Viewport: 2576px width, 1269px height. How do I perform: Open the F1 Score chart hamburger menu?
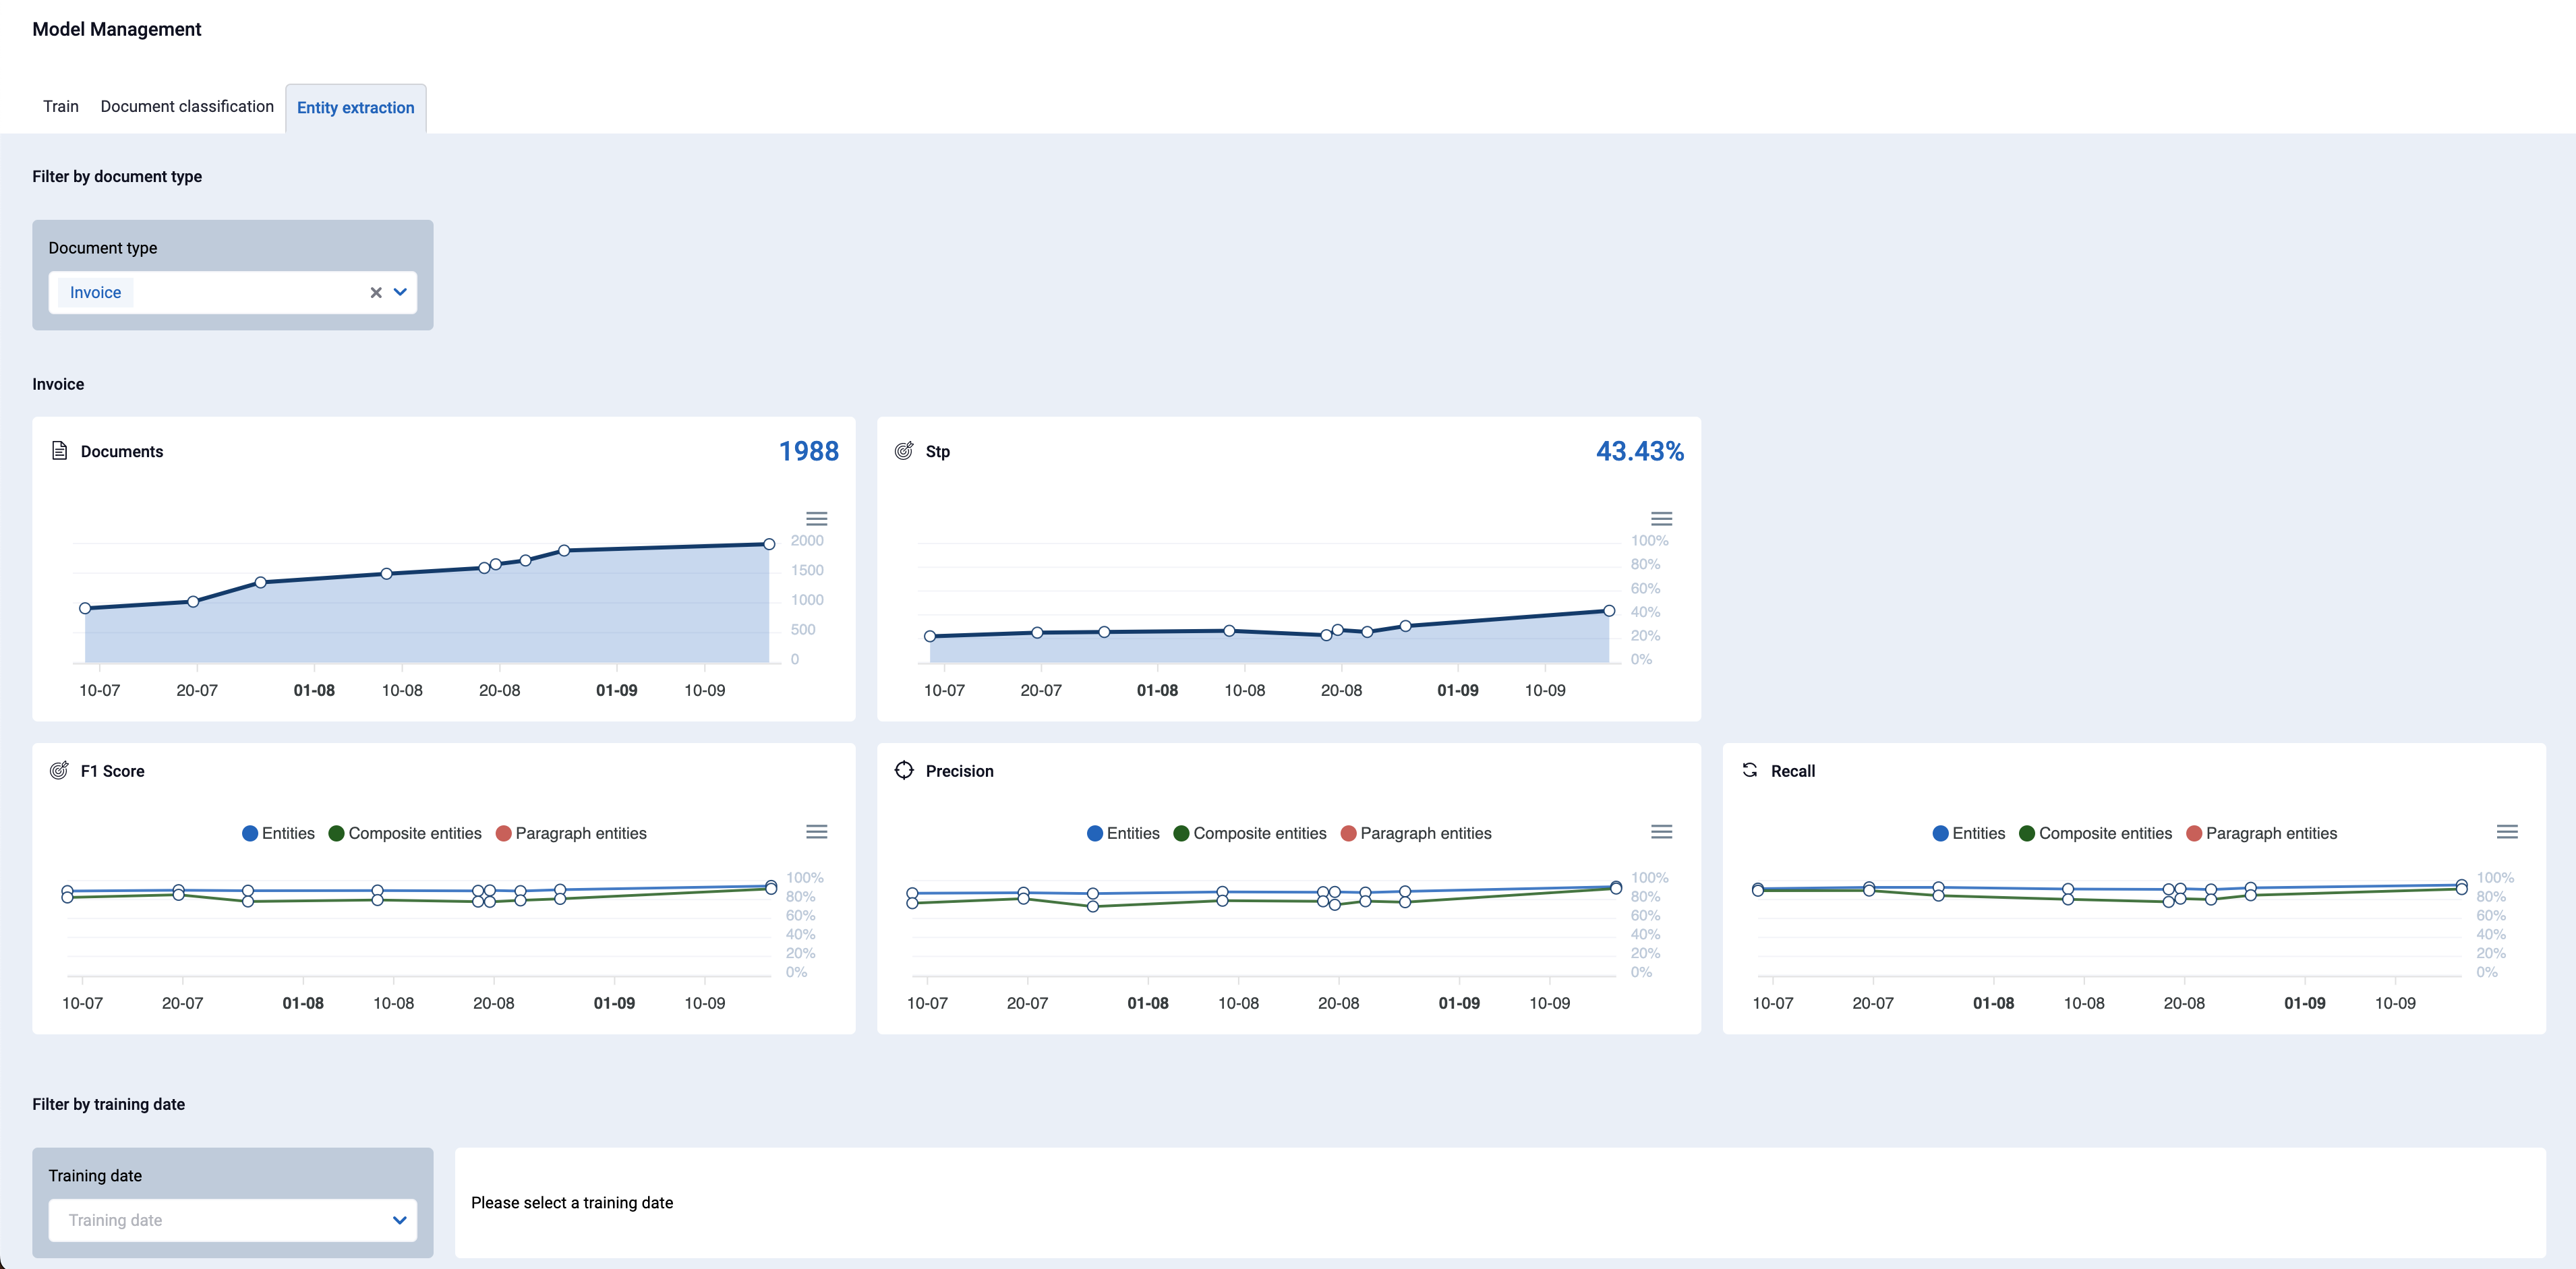[816, 831]
